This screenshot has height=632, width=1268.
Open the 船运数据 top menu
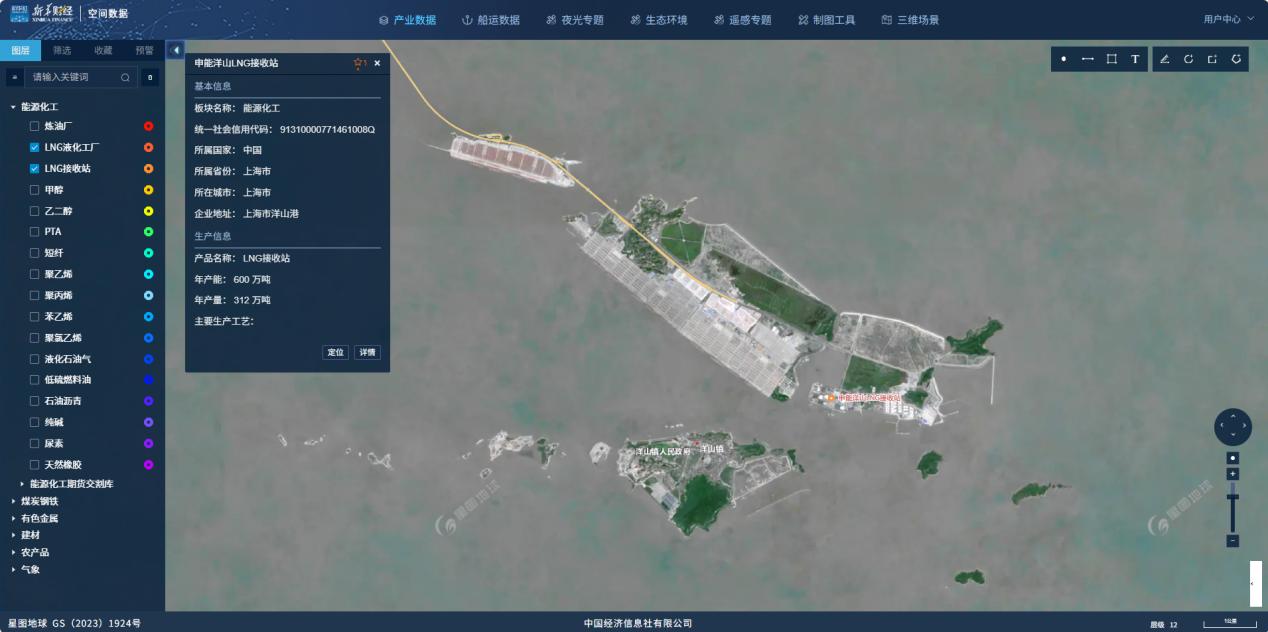(491, 20)
